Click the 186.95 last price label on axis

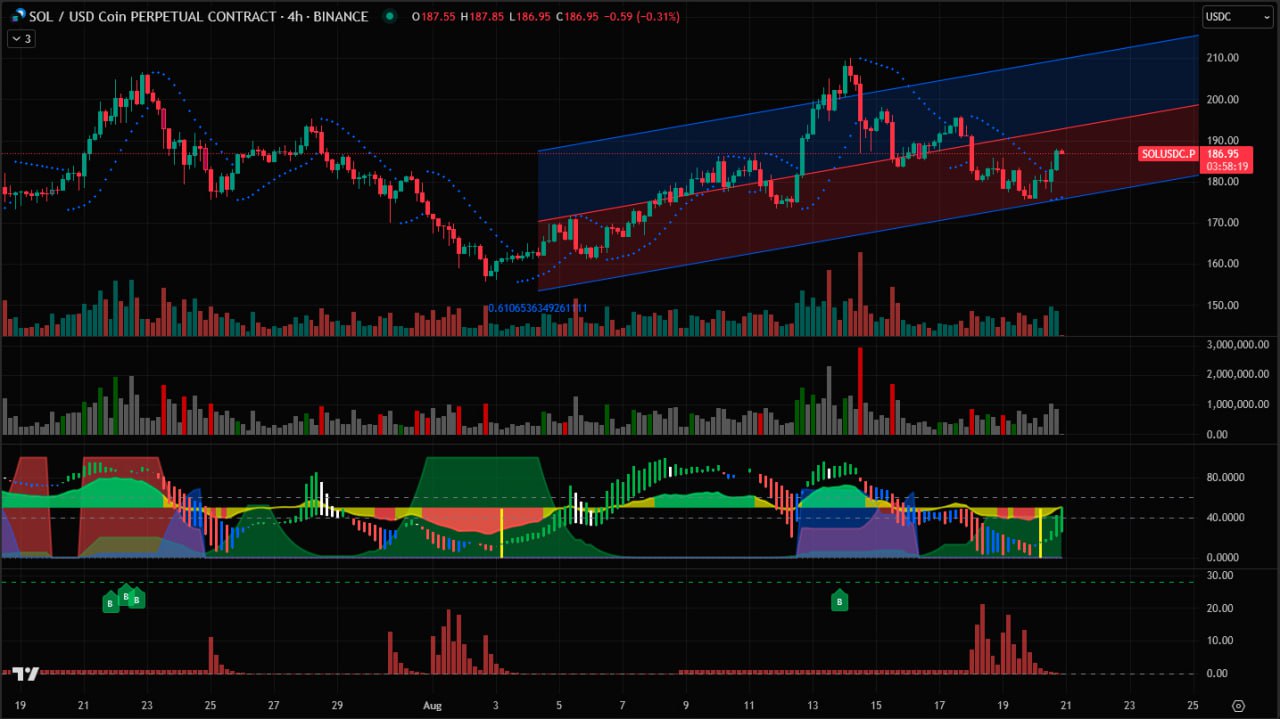click(x=1224, y=154)
